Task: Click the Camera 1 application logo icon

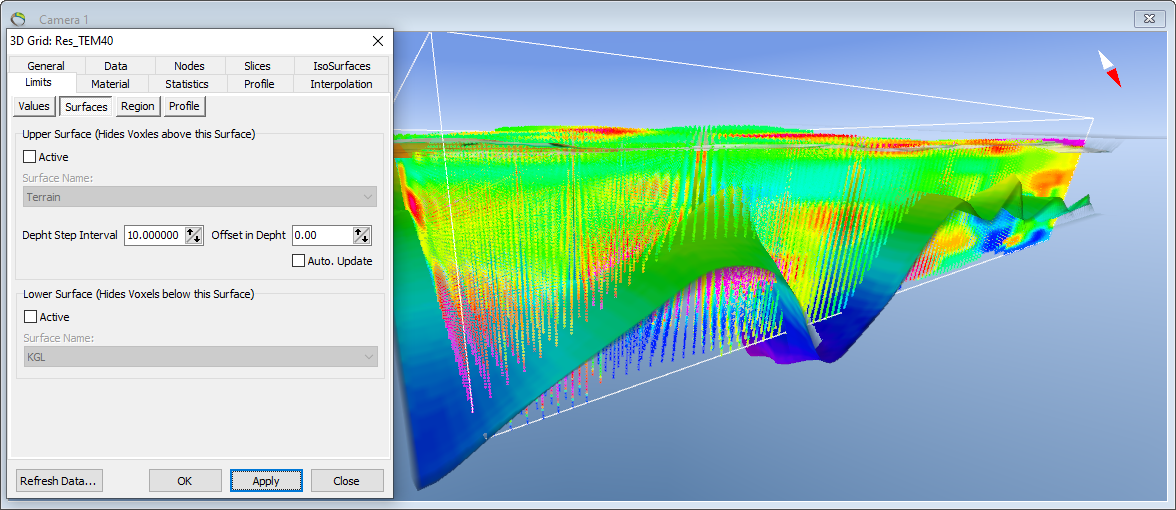Action: coord(19,18)
